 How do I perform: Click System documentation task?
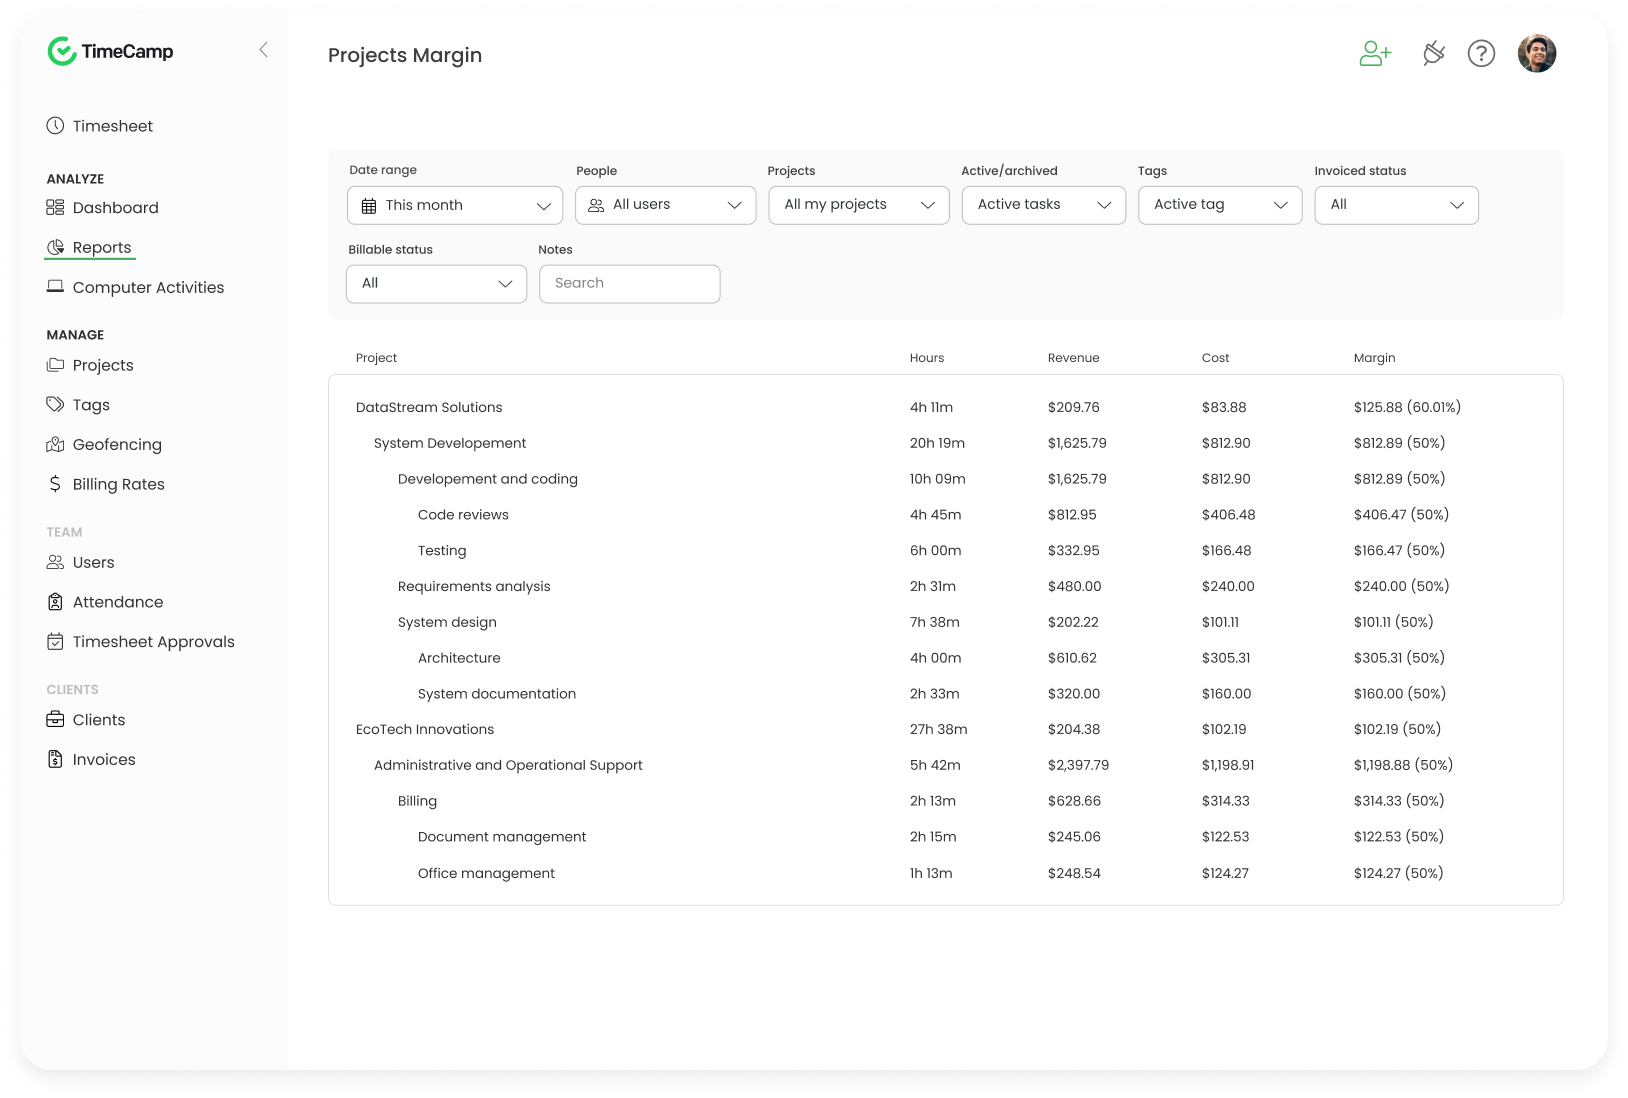tap(945, 694)
